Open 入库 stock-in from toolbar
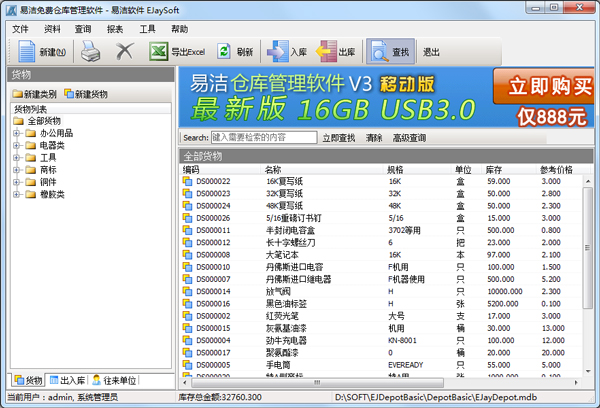The height and width of the screenshot is (408, 600). [290, 52]
